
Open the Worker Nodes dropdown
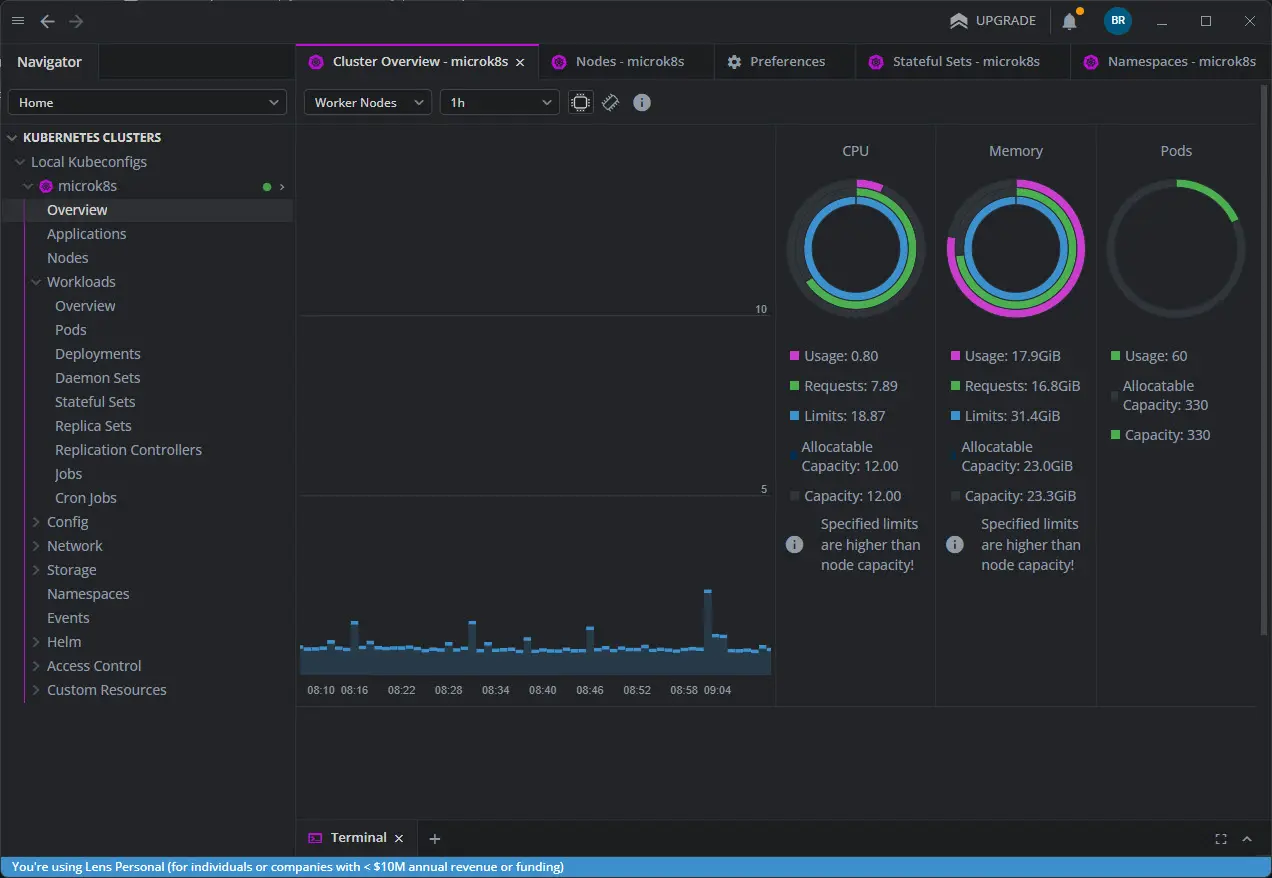pyautogui.click(x=367, y=102)
